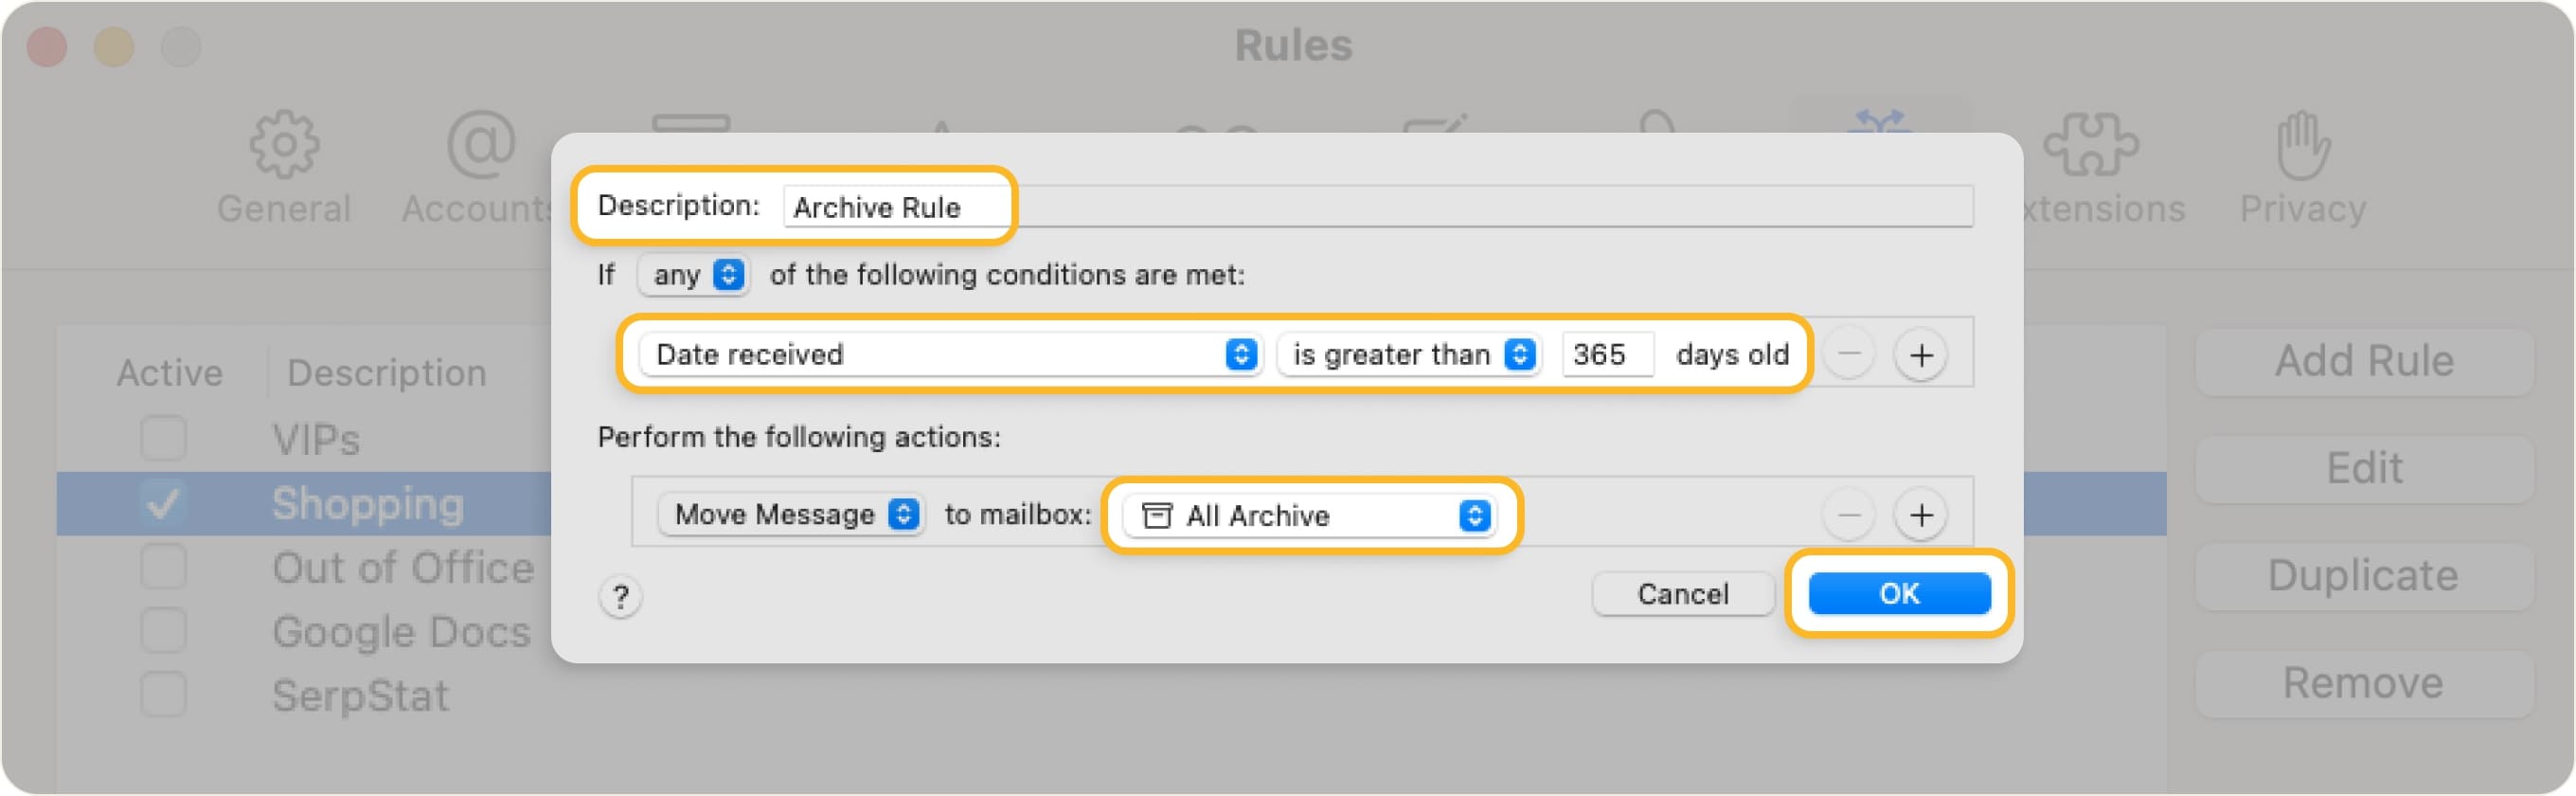
Task: Open General preferences with the gear icon
Action: pos(283,145)
